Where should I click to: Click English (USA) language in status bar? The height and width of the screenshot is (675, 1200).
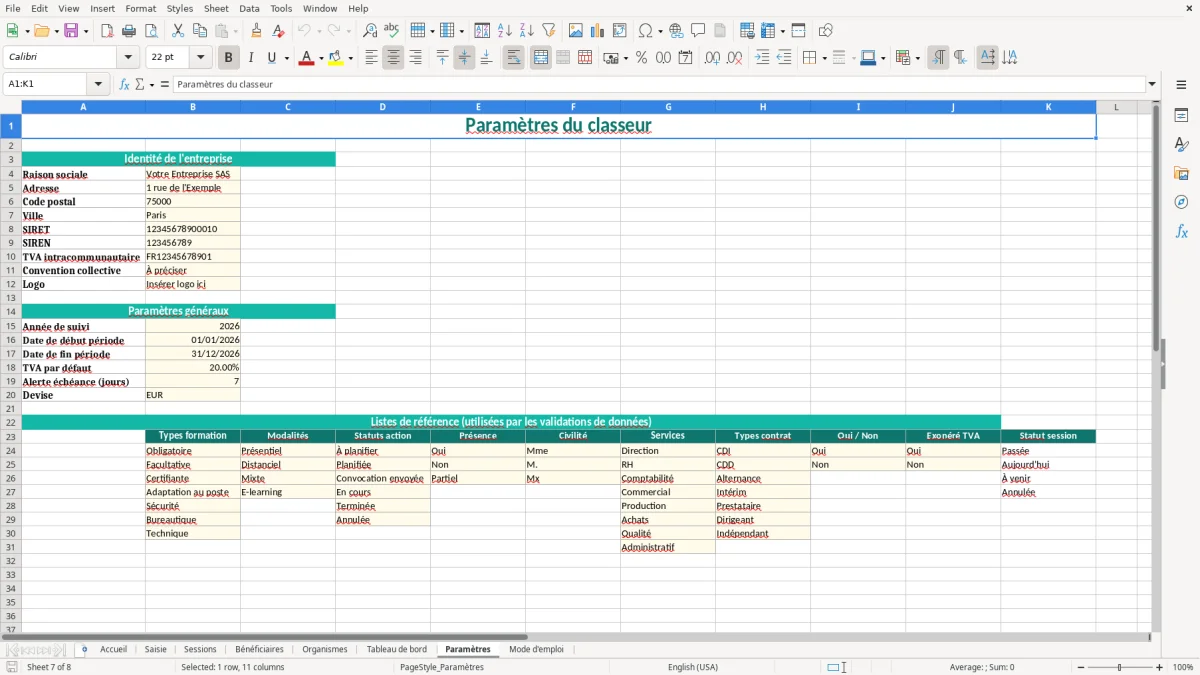tap(693, 667)
